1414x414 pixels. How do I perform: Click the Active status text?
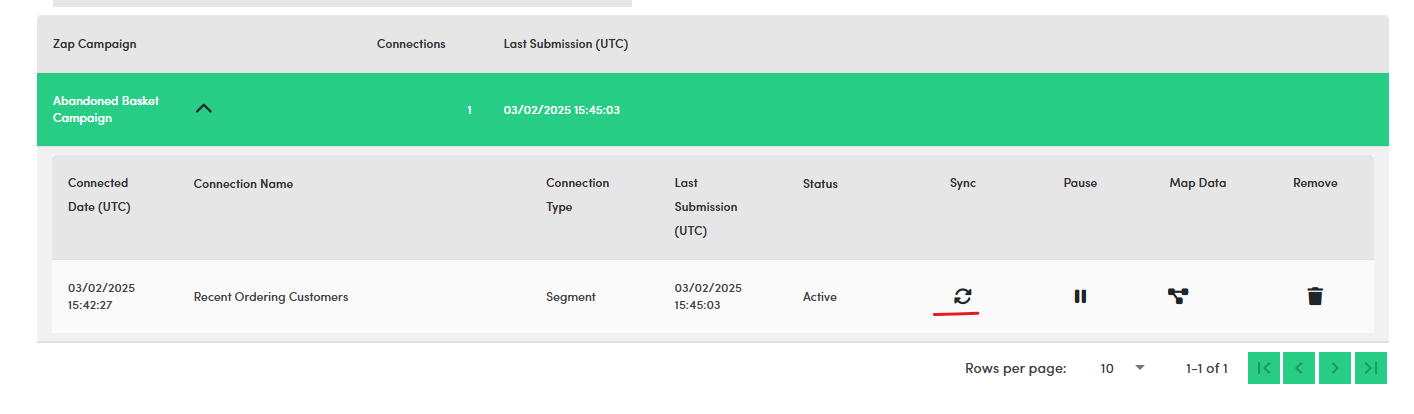pyautogui.click(x=820, y=297)
